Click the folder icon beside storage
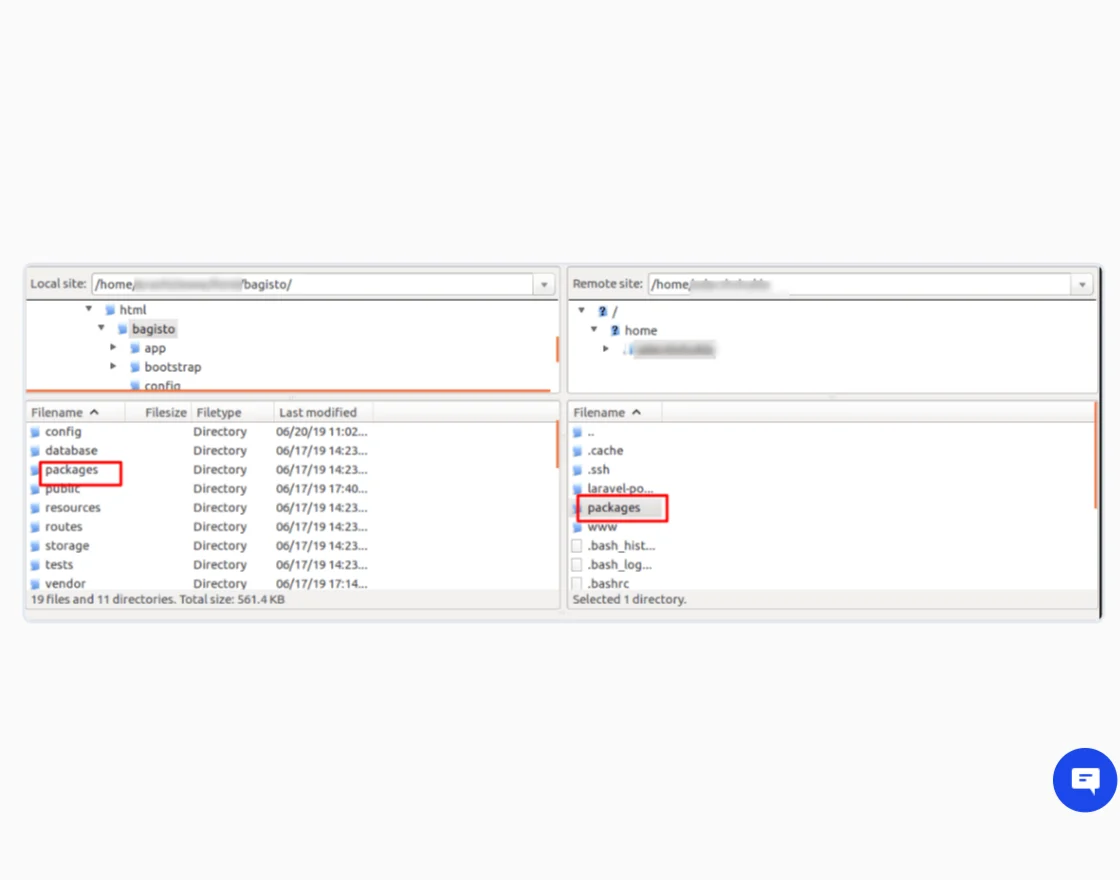Image resolution: width=1120 pixels, height=880 pixels. [35, 546]
